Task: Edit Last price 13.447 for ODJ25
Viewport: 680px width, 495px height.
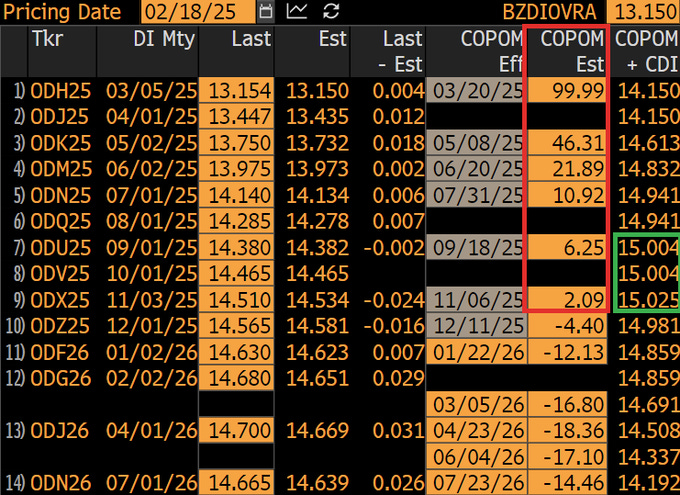Action: (x=236, y=116)
